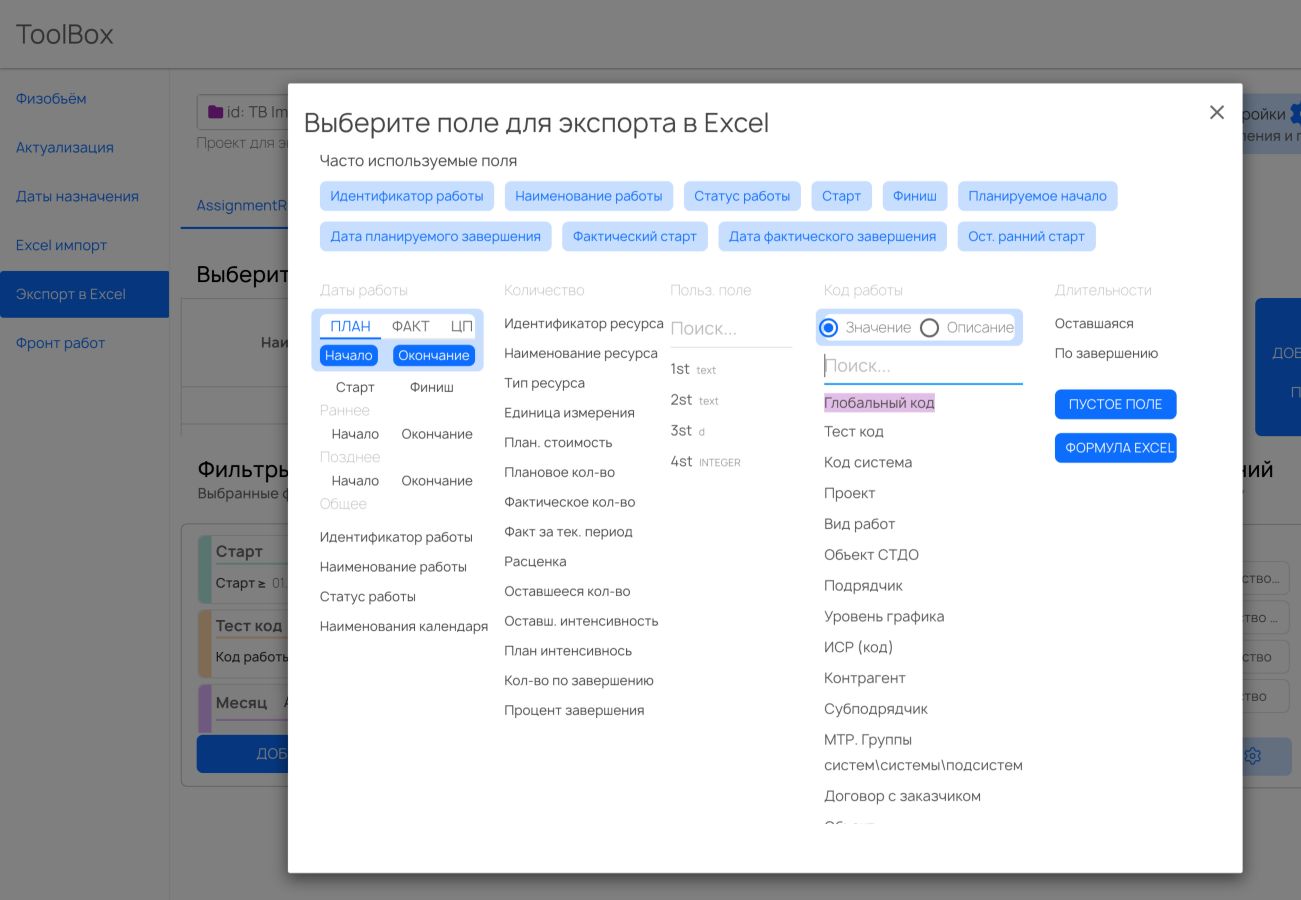Open Экспорт в Excel sidebar item
The image size is (1301, 900).
tap(84, 294)
